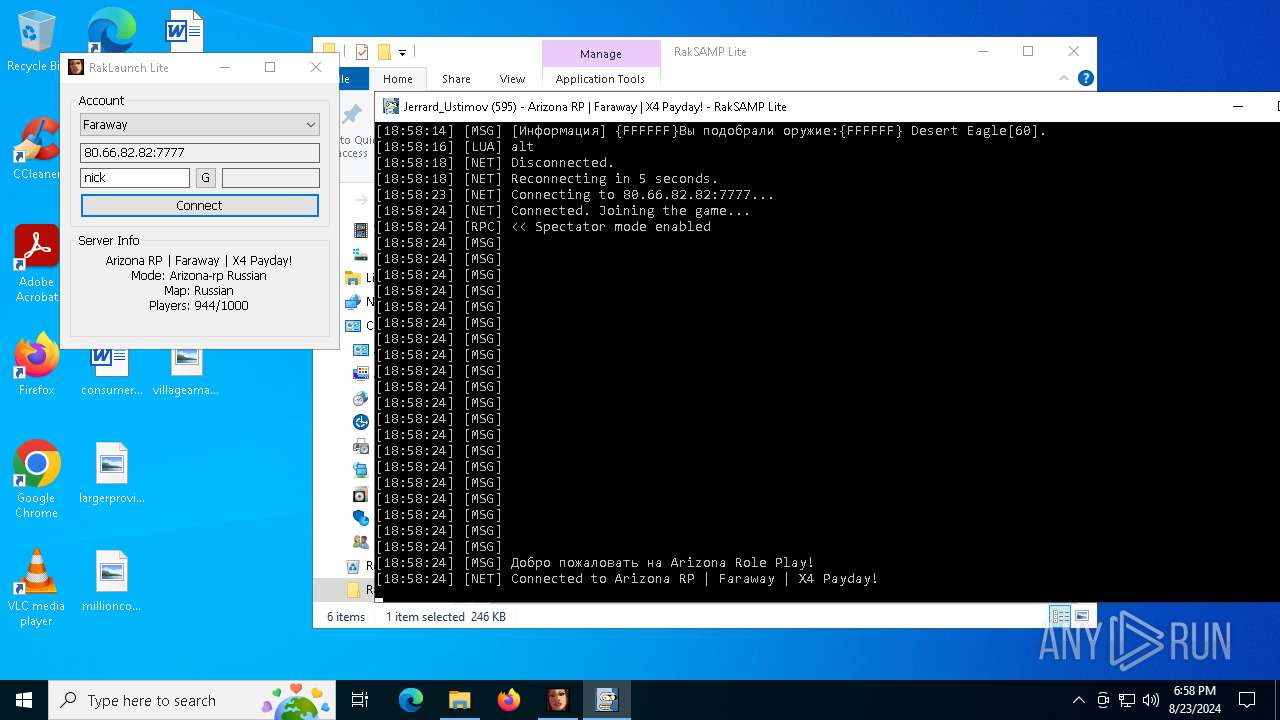This screenshot has height=720, width=1280.
Task: Click the server address field 80.66.82.82:7777
Action: point(200,152)
